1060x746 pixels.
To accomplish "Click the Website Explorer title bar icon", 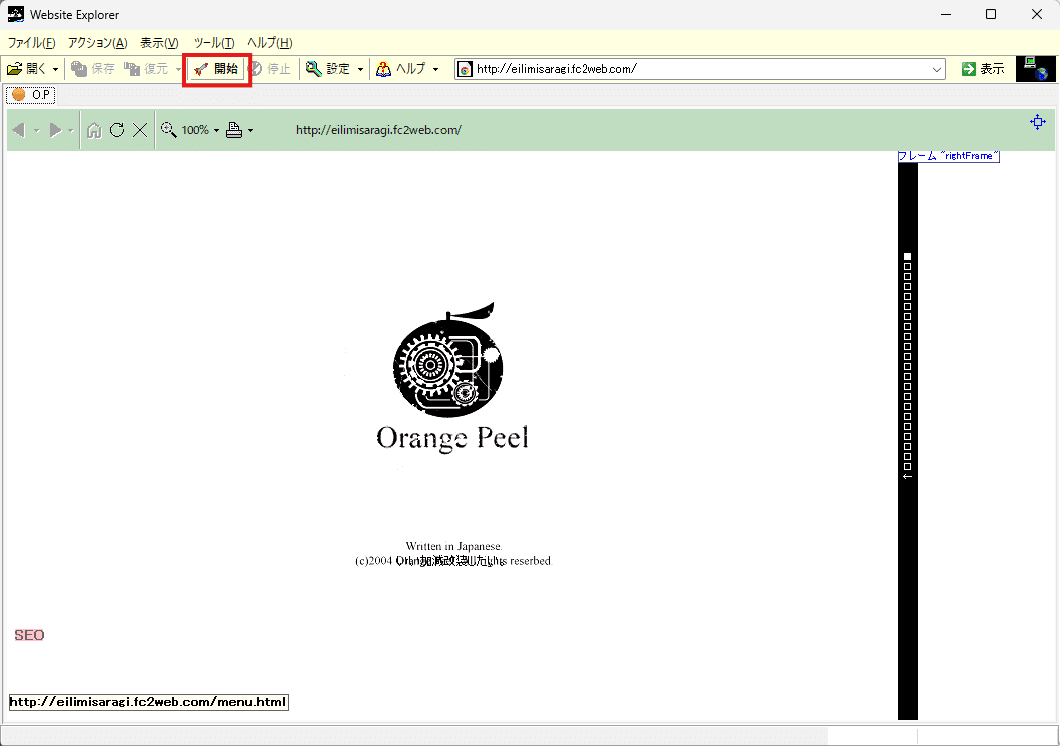I will [16, 14].
